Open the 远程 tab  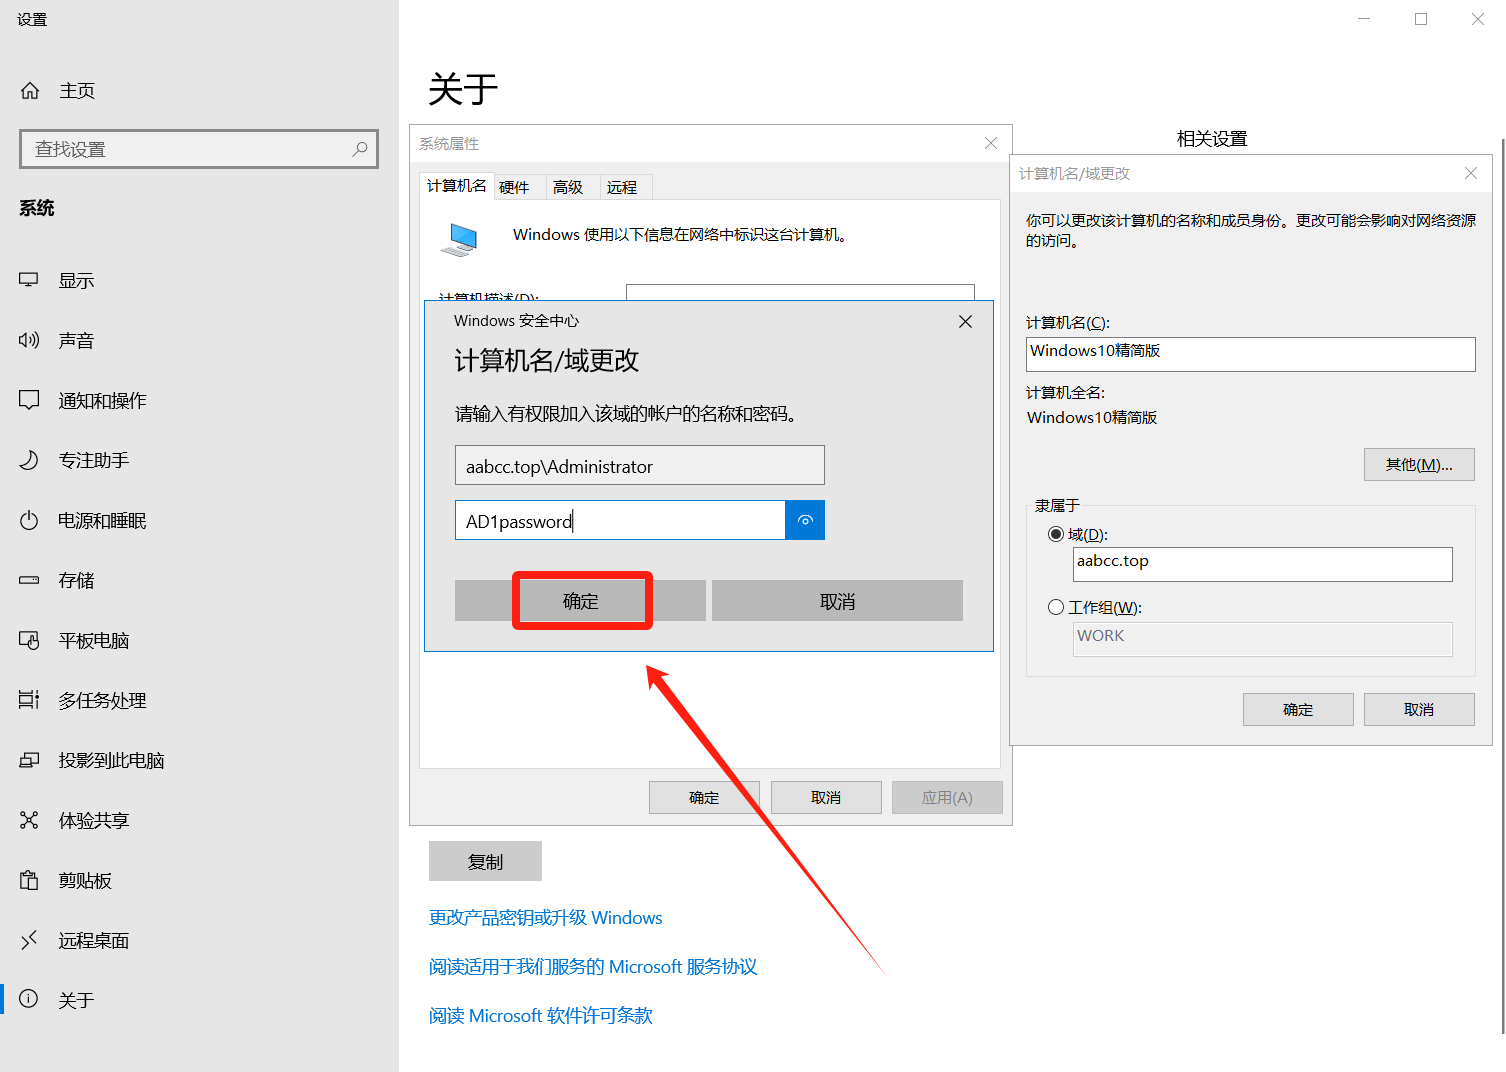pos(622,187)
